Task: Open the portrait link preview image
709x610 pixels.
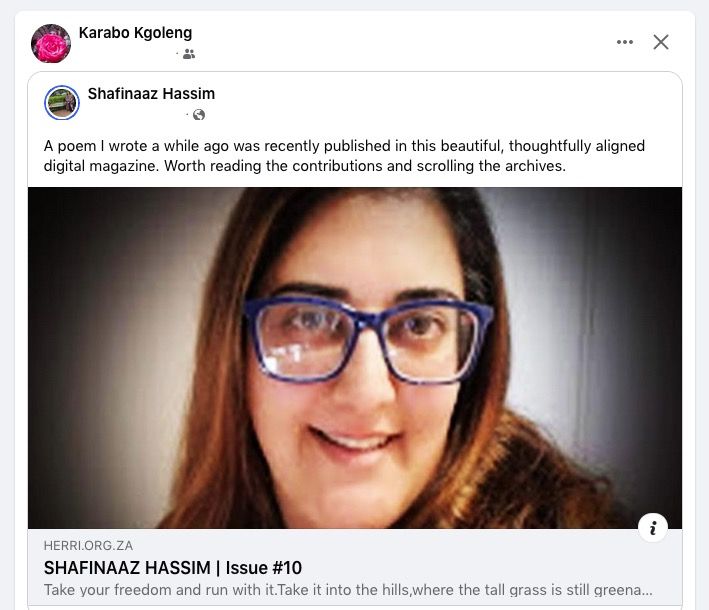Action: (355, 358)
